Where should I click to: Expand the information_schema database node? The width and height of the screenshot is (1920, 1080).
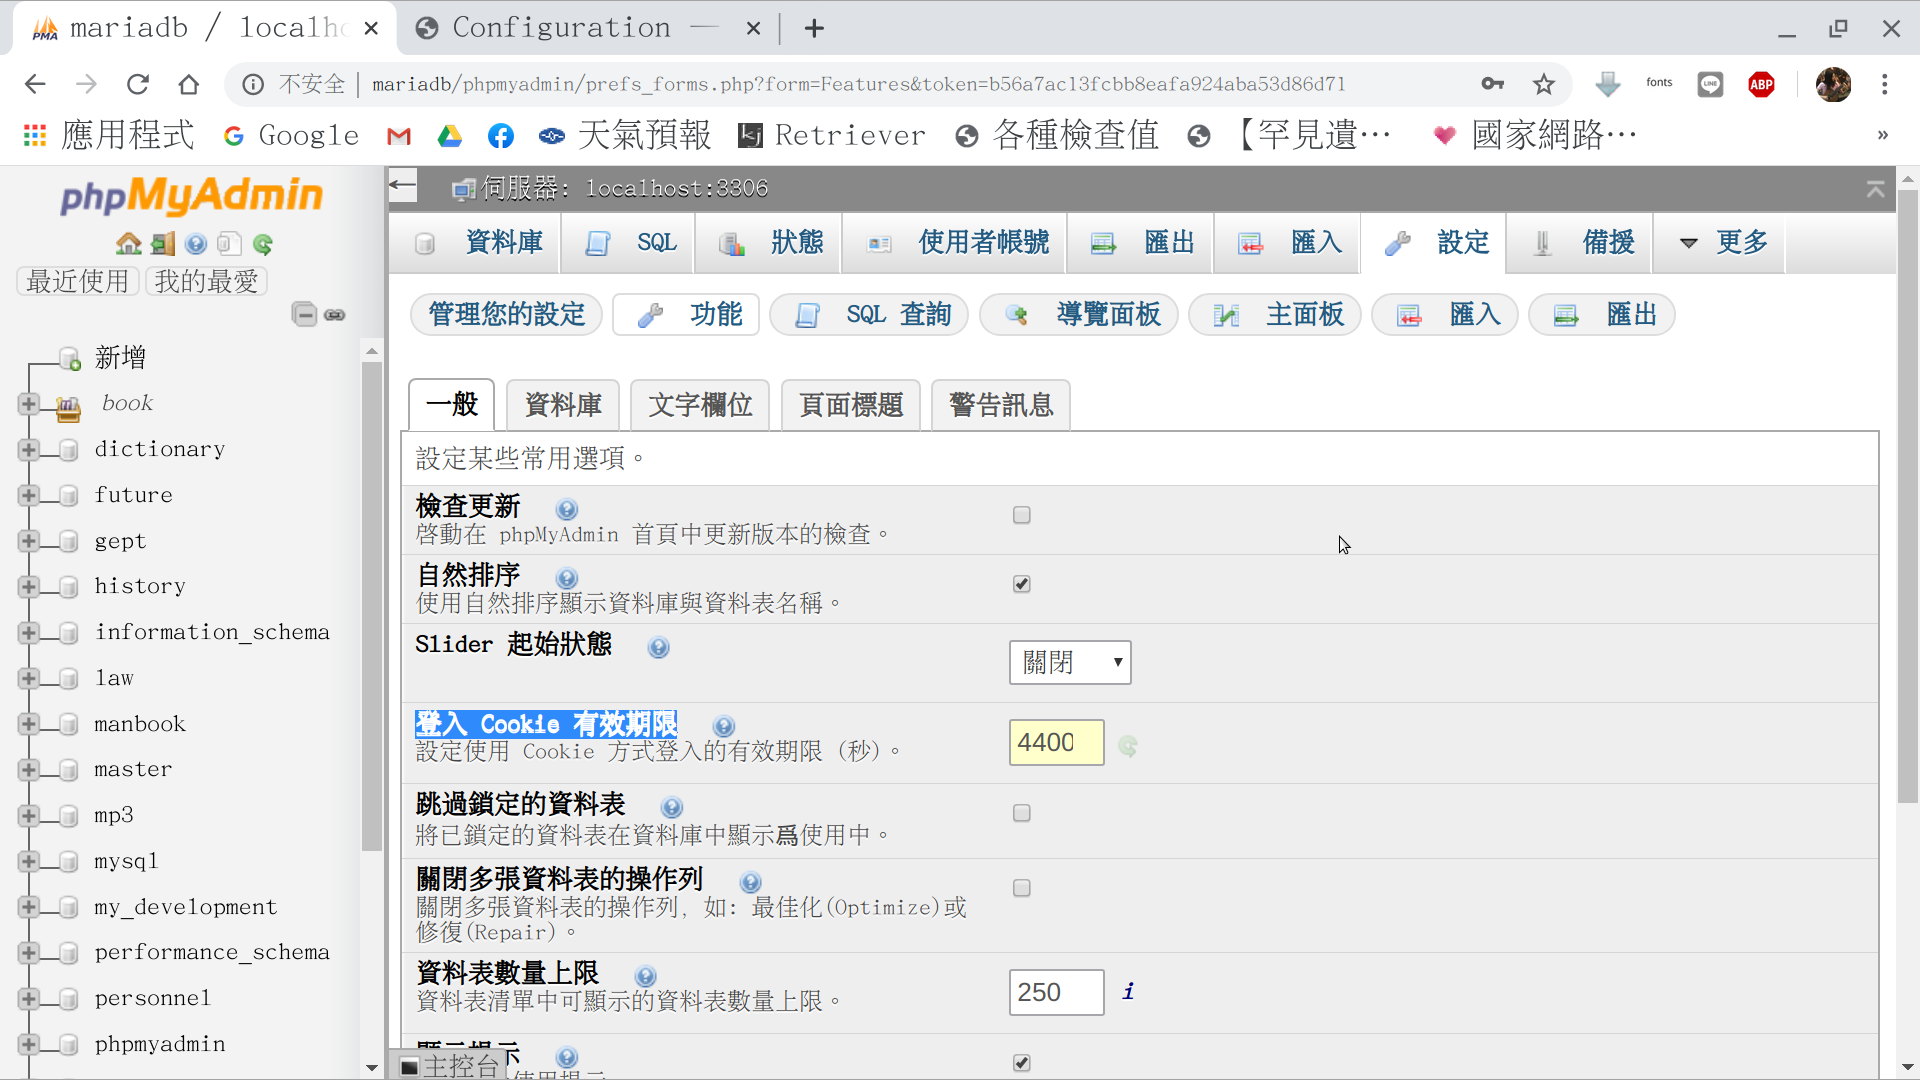coord(28,632)
